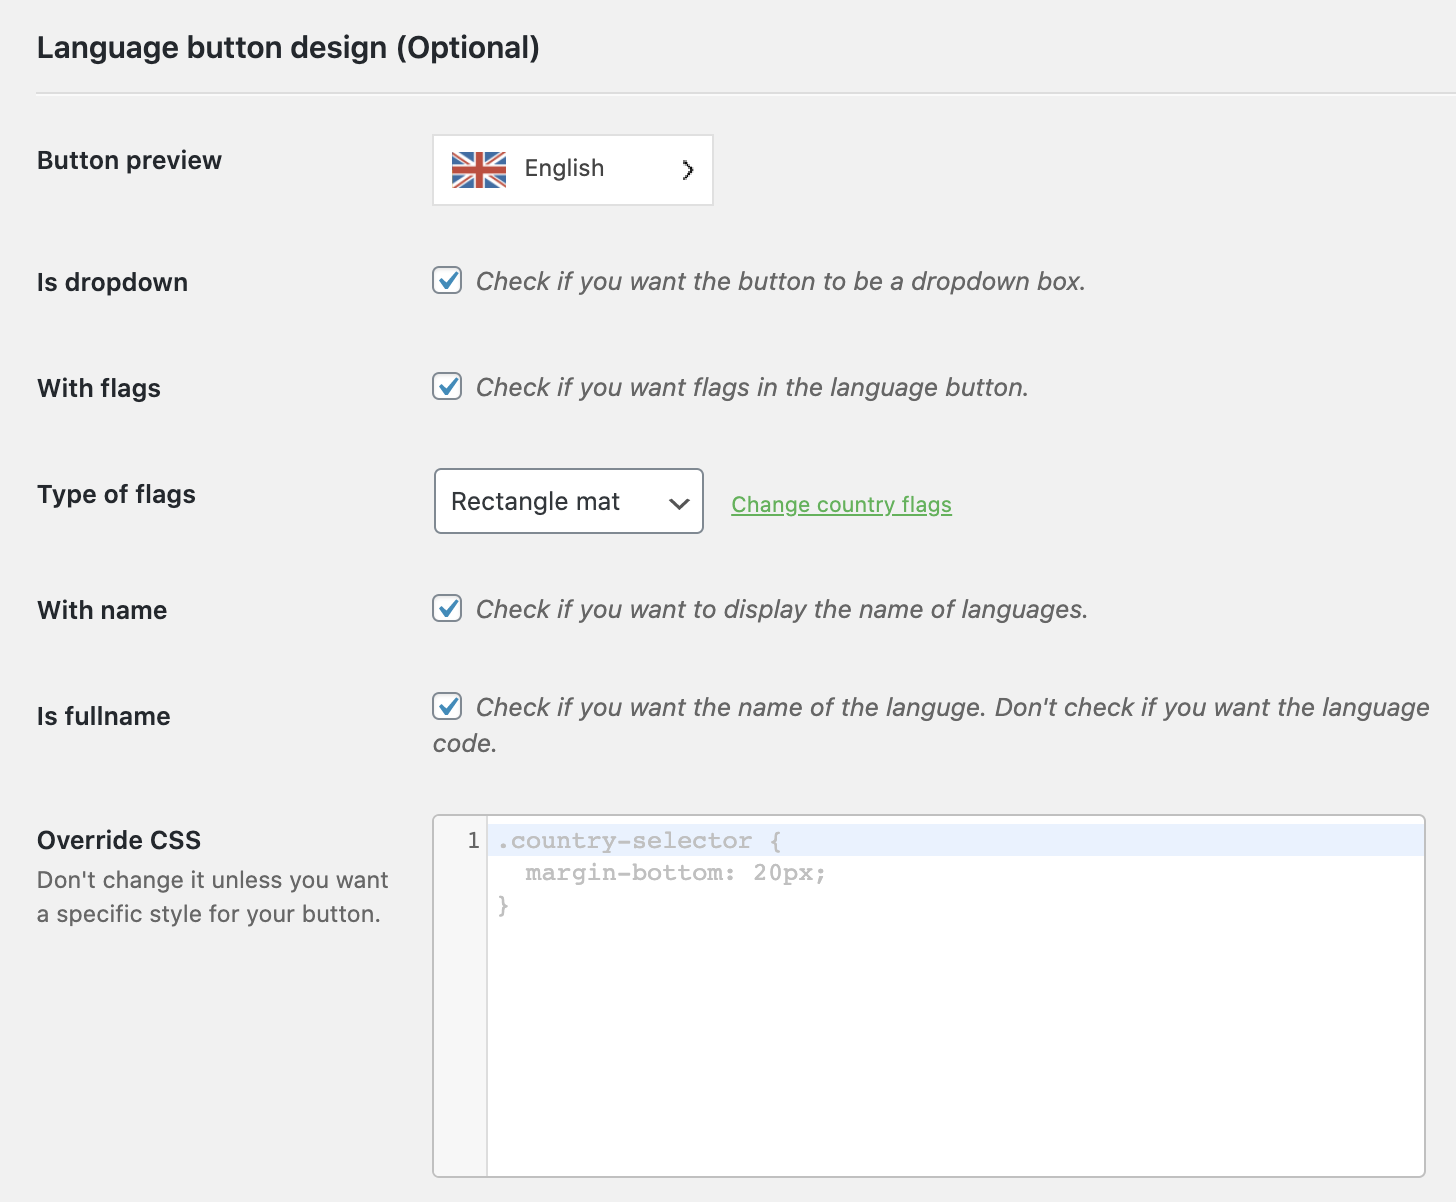Toggle the With flags checkbox
The height and width of the screenshot is (1202, 1456).
pyautogui.click(x=447, y=387)
